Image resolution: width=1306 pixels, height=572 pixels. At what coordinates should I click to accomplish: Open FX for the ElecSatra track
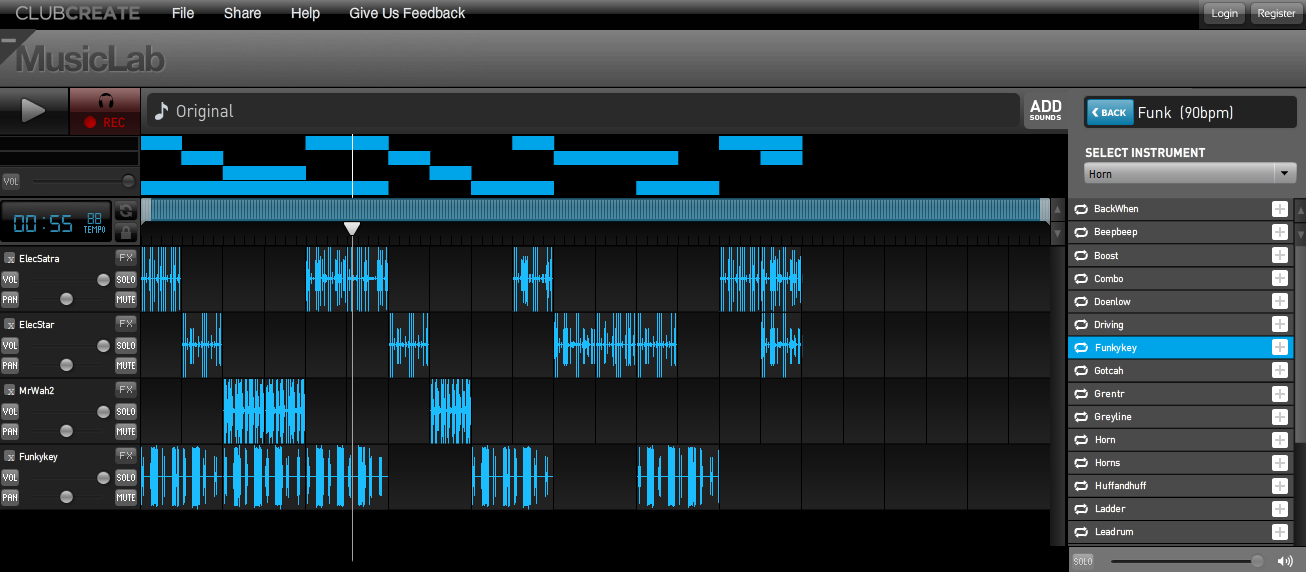(126, 257)
